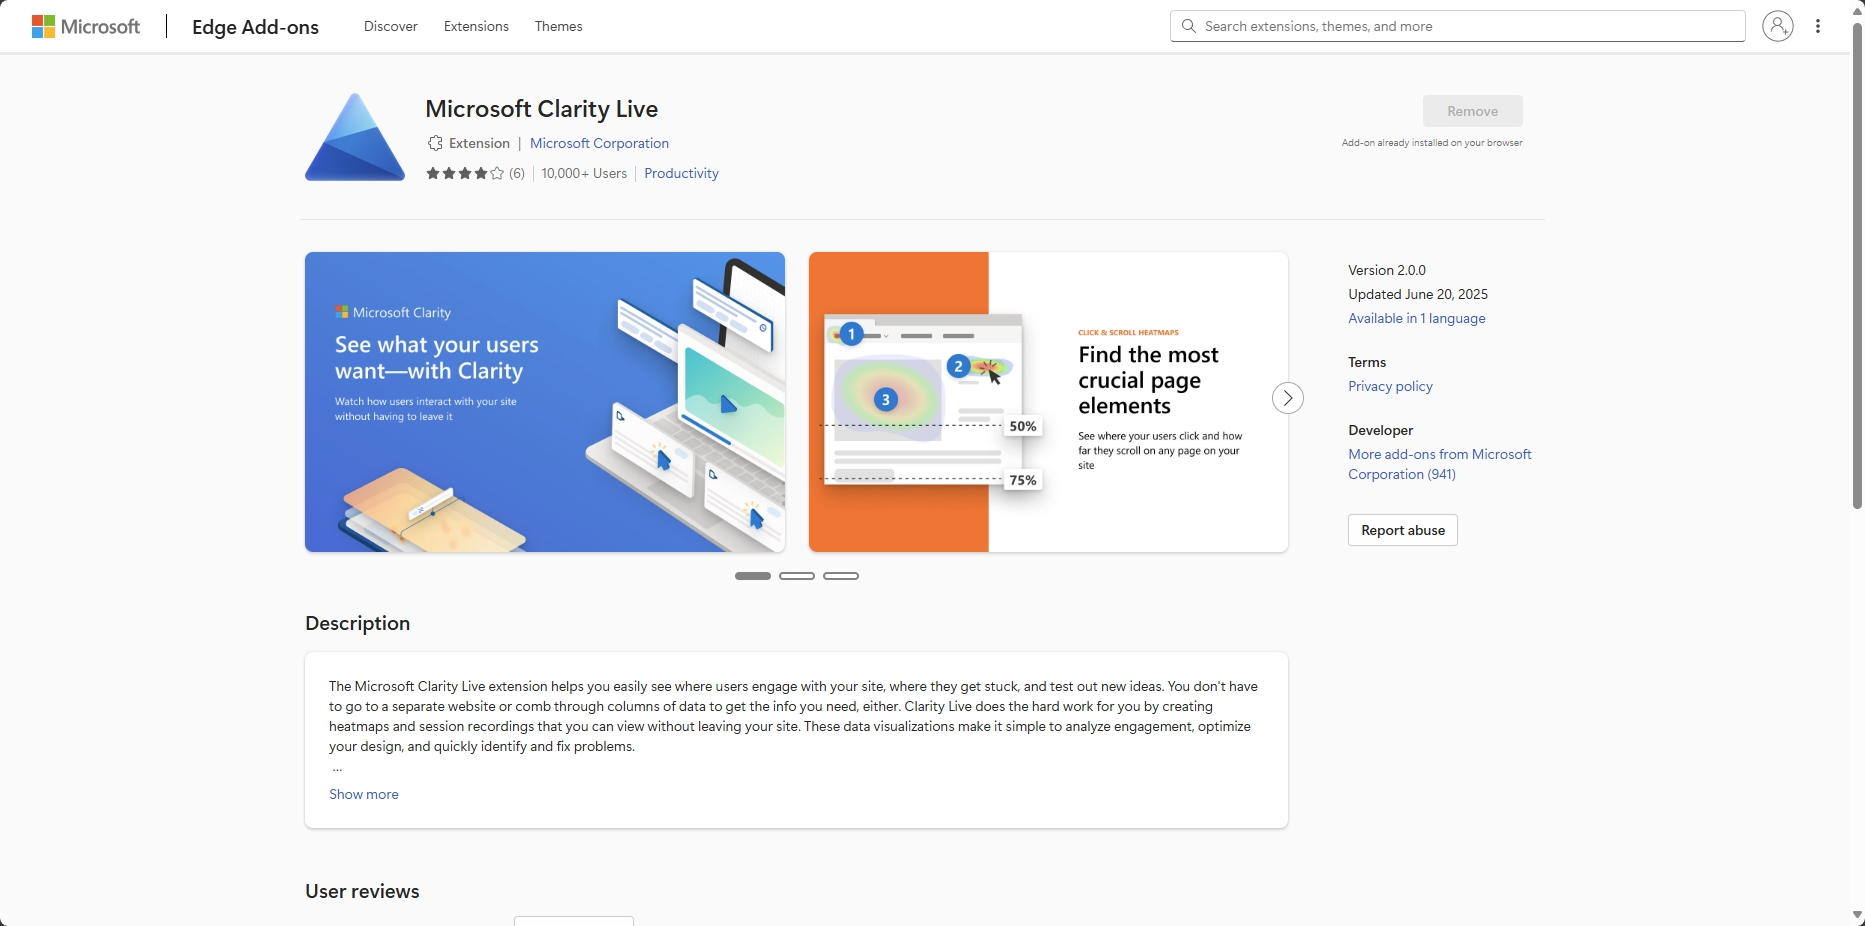The image size is (1865, 926).
Task: Open the Extensions section
Action: pos(475,26)
